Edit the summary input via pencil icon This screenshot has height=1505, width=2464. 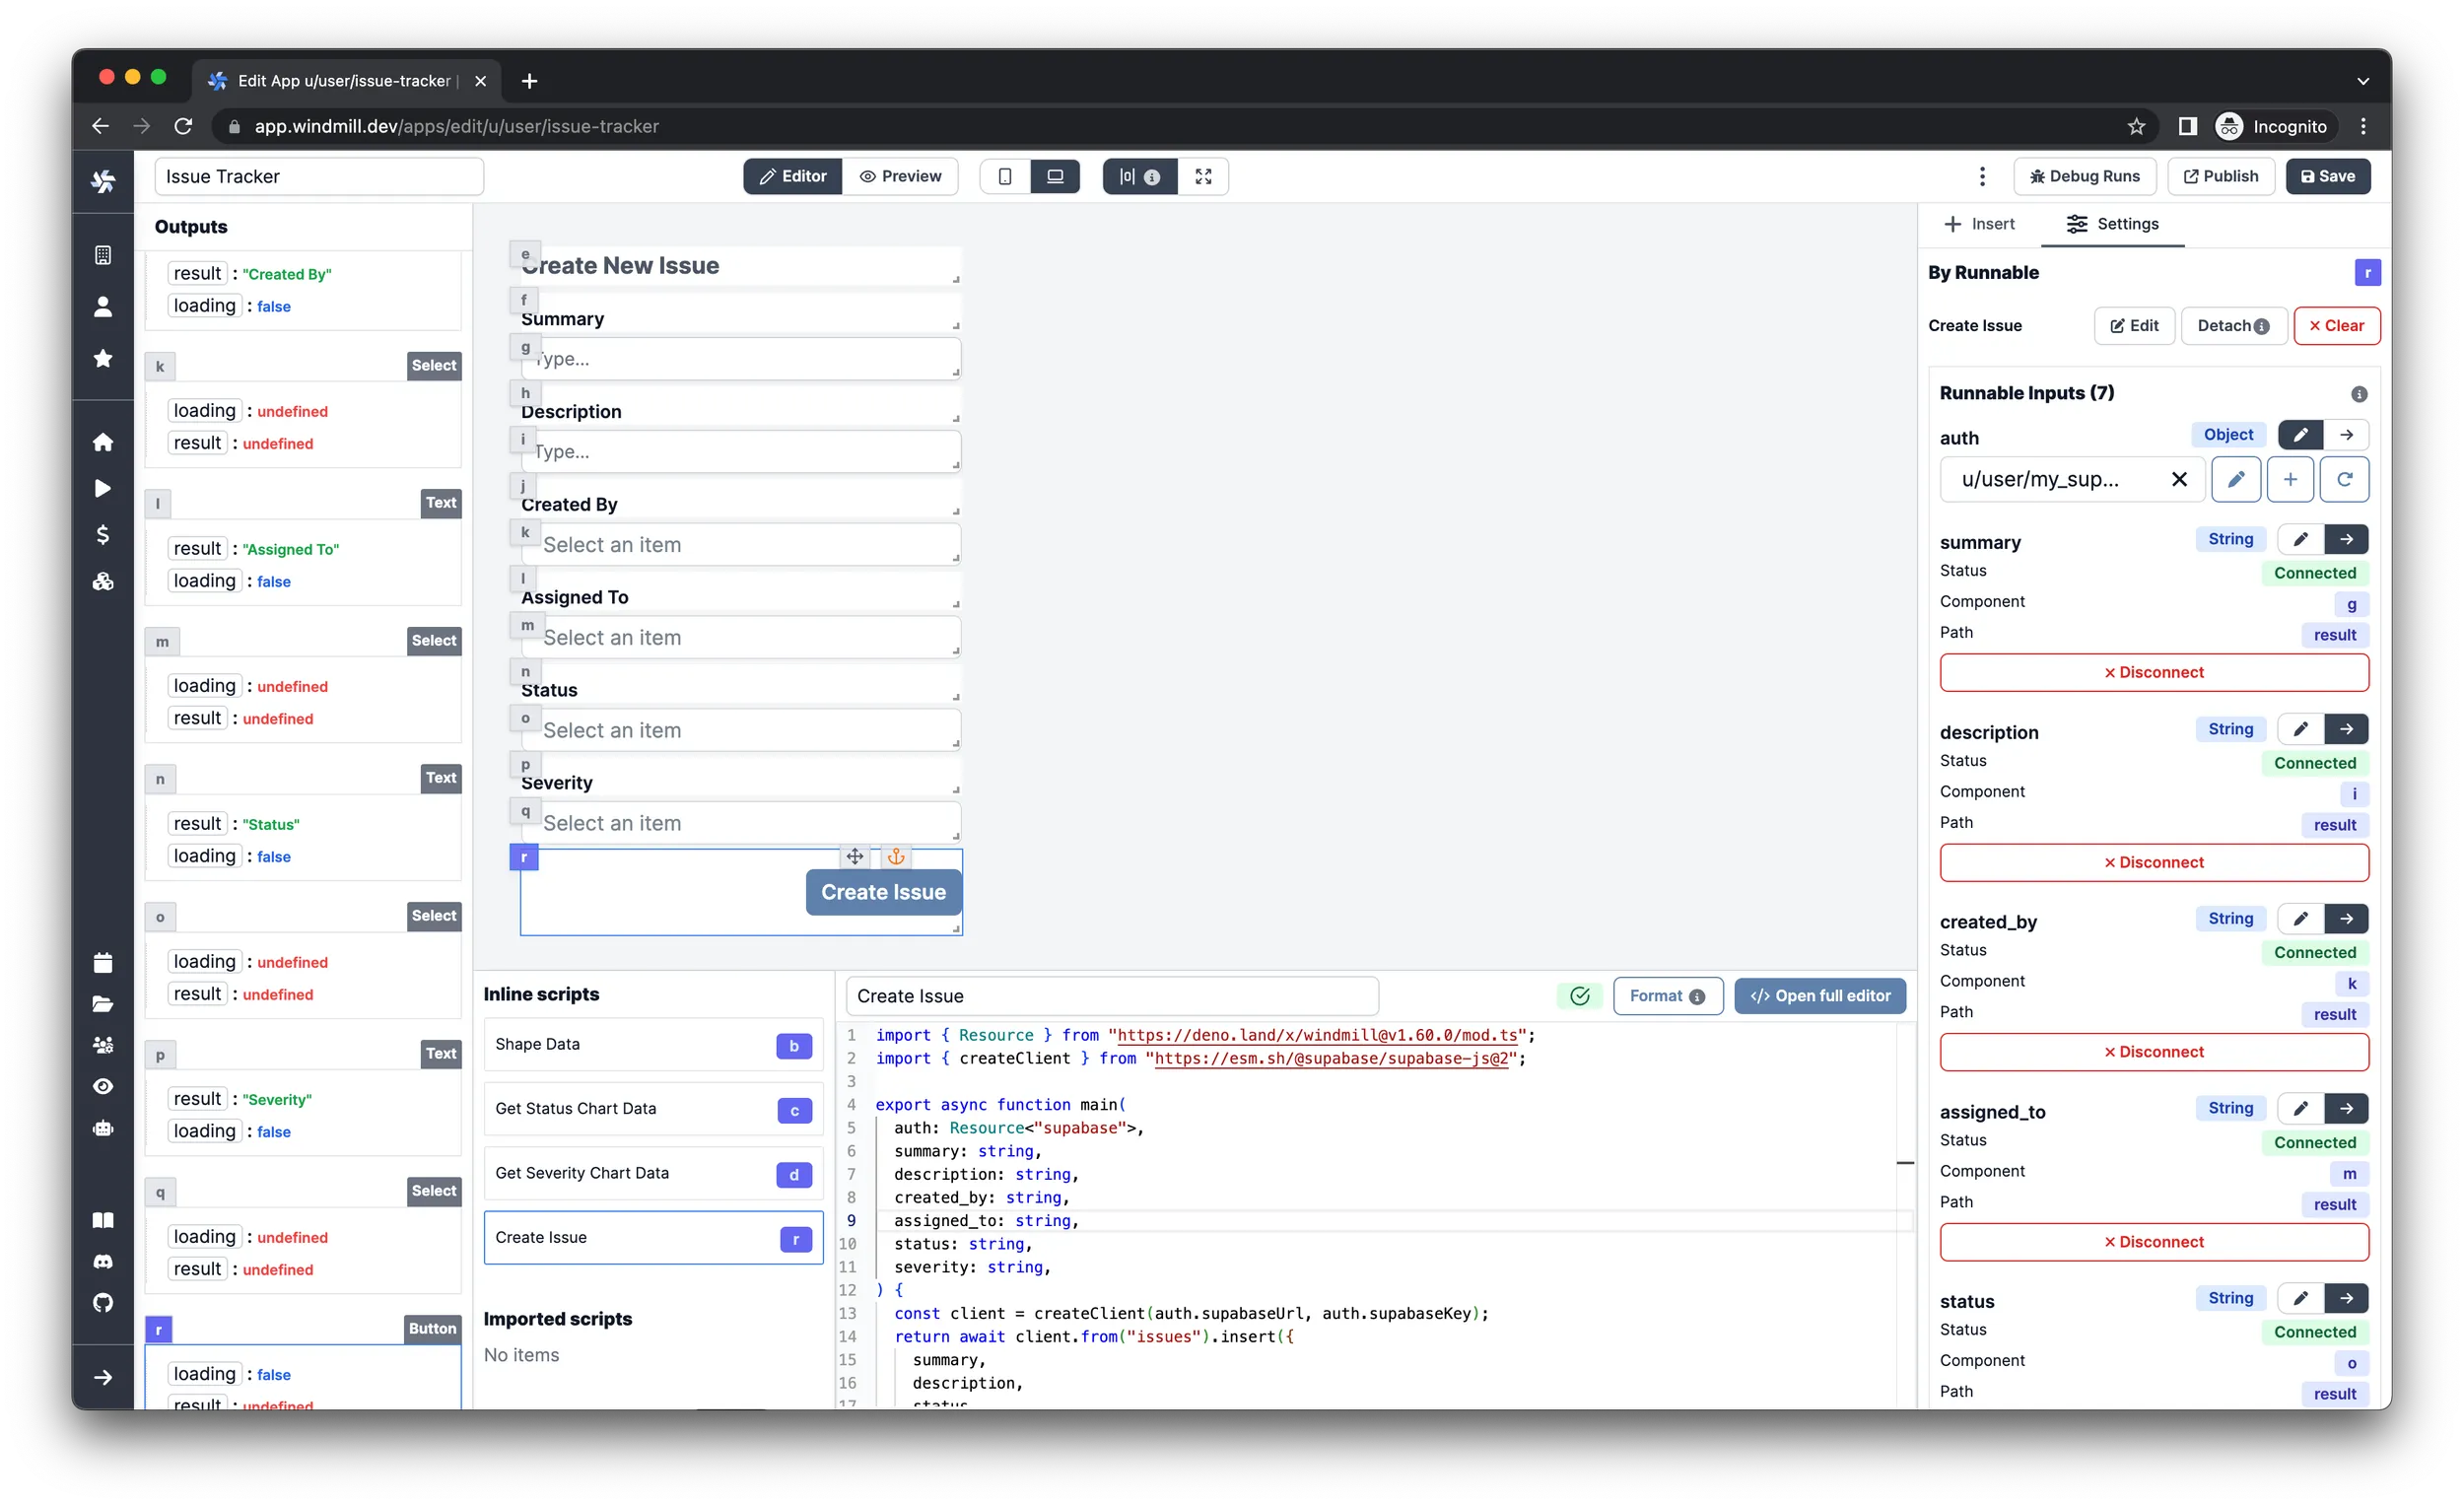click(2300, 539)
